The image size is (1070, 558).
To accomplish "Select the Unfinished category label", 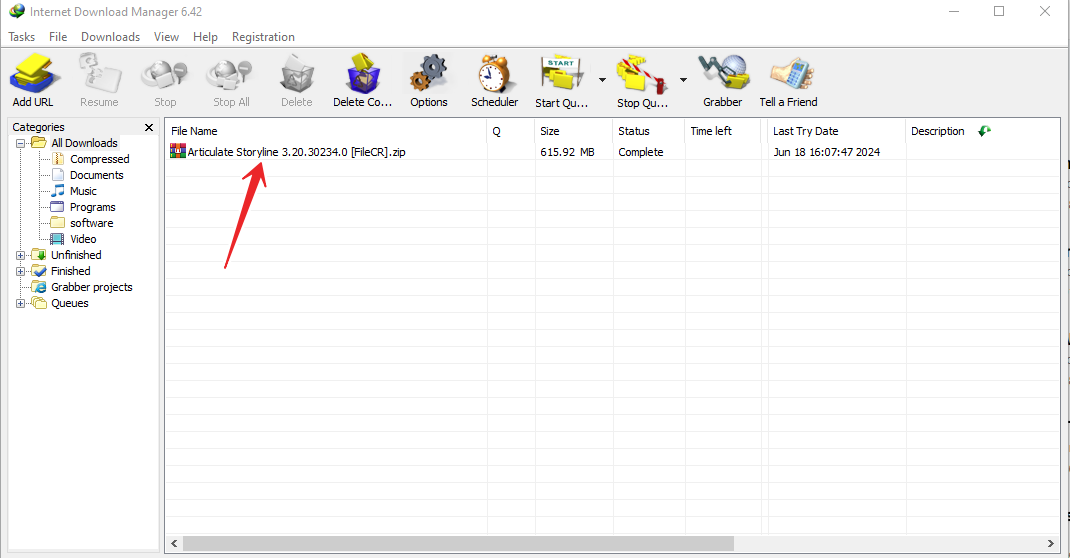I will click(x=76, y=254).
